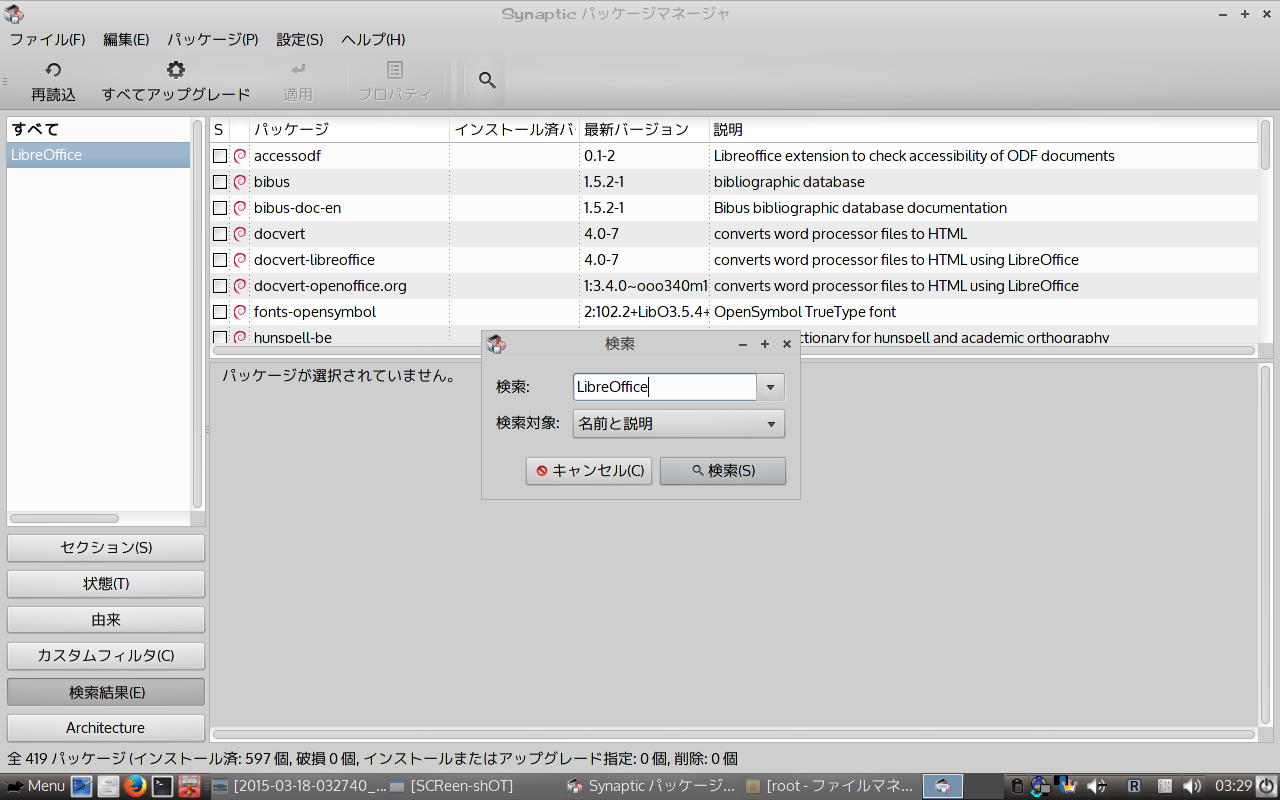Viewport: 1280px width, 800px height.
Task: Open the file manager launcher in taskbar
Action: click(x=109, y=786)
